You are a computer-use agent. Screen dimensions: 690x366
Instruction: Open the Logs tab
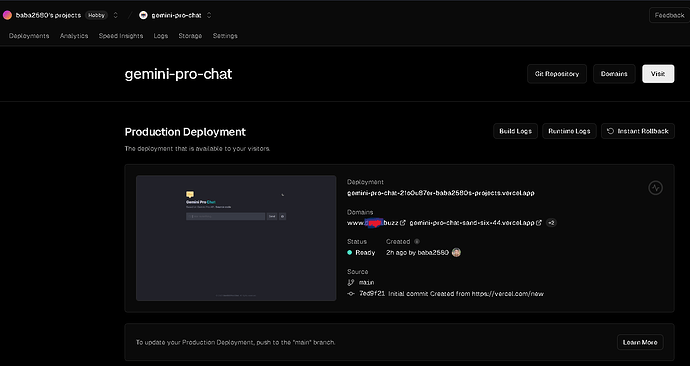point(161,36)
